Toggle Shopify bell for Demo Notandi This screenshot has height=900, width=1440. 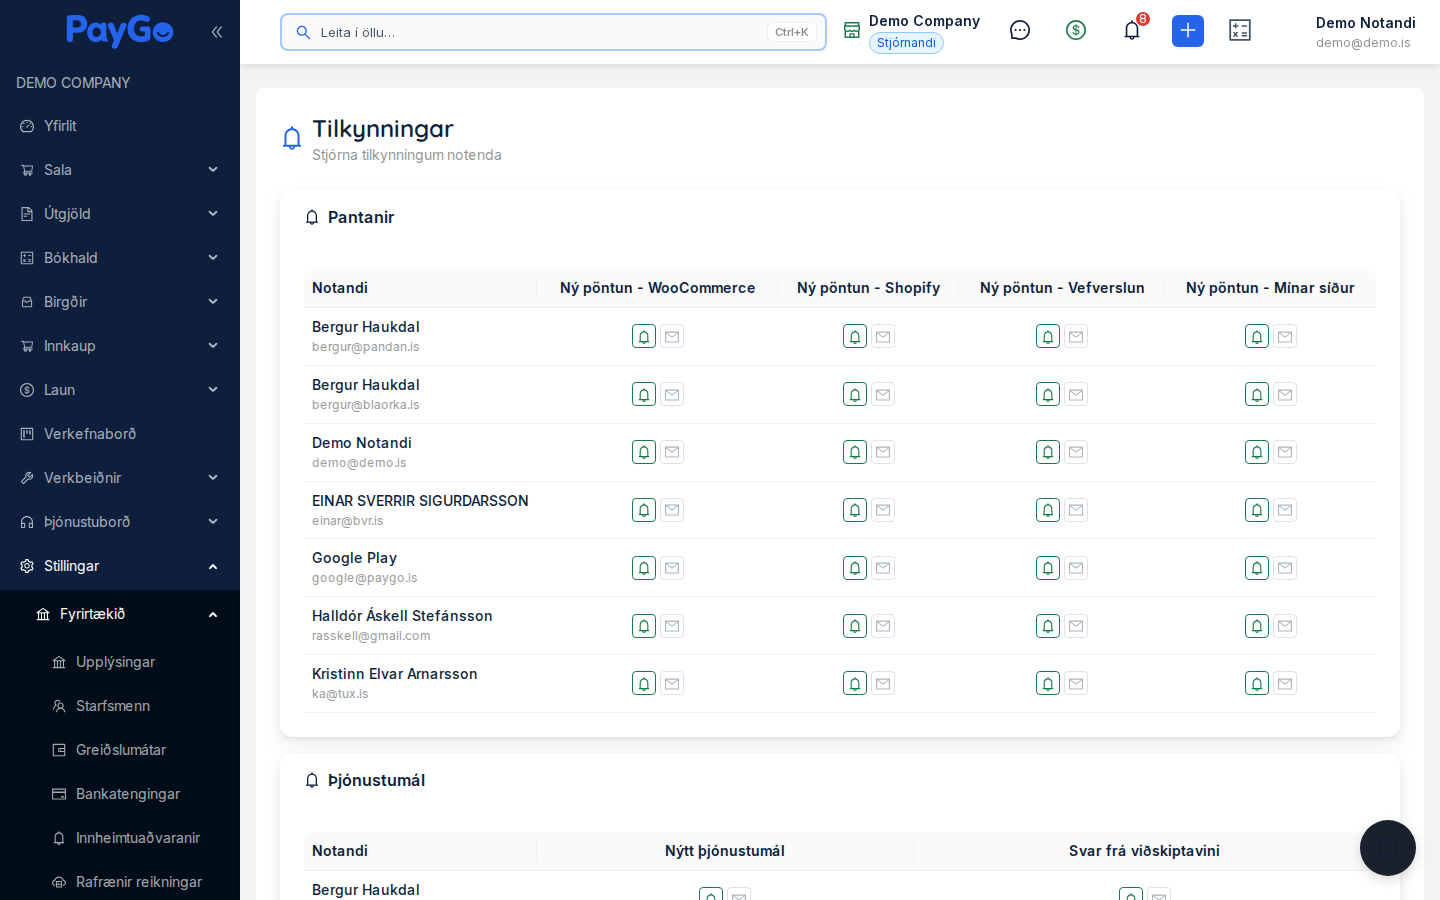pos(855,453)
